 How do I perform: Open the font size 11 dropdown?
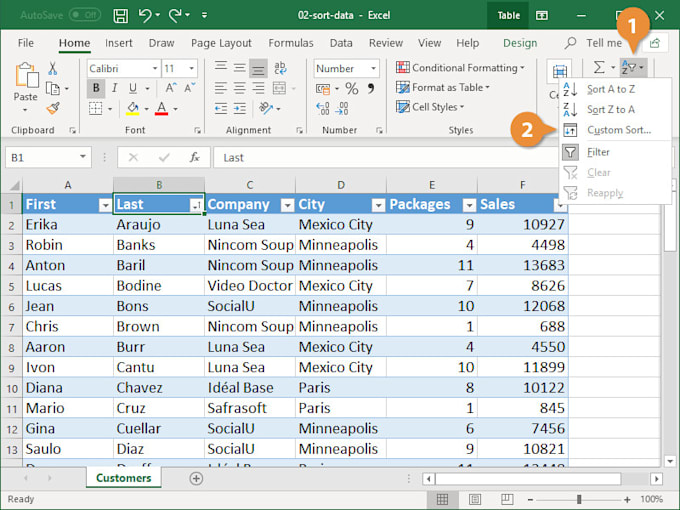click(x=191, y=69)
